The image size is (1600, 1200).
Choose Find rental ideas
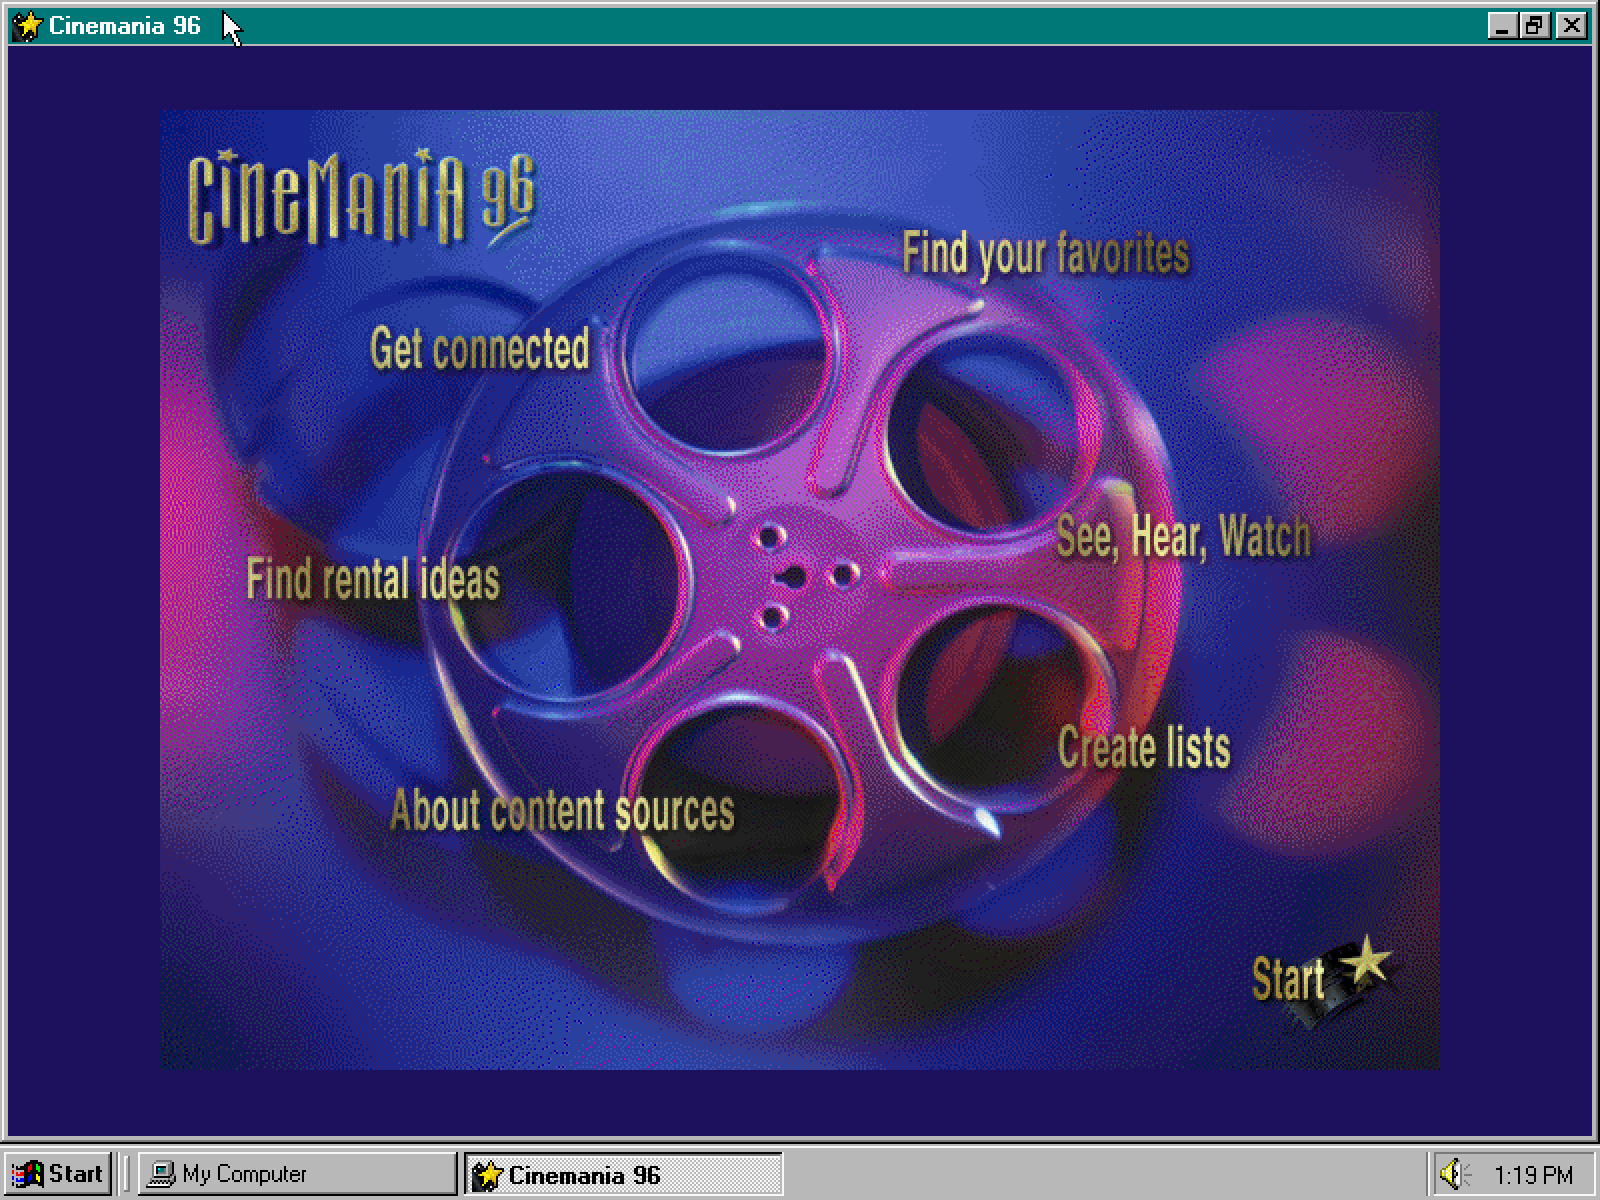(x=372, y=580)
